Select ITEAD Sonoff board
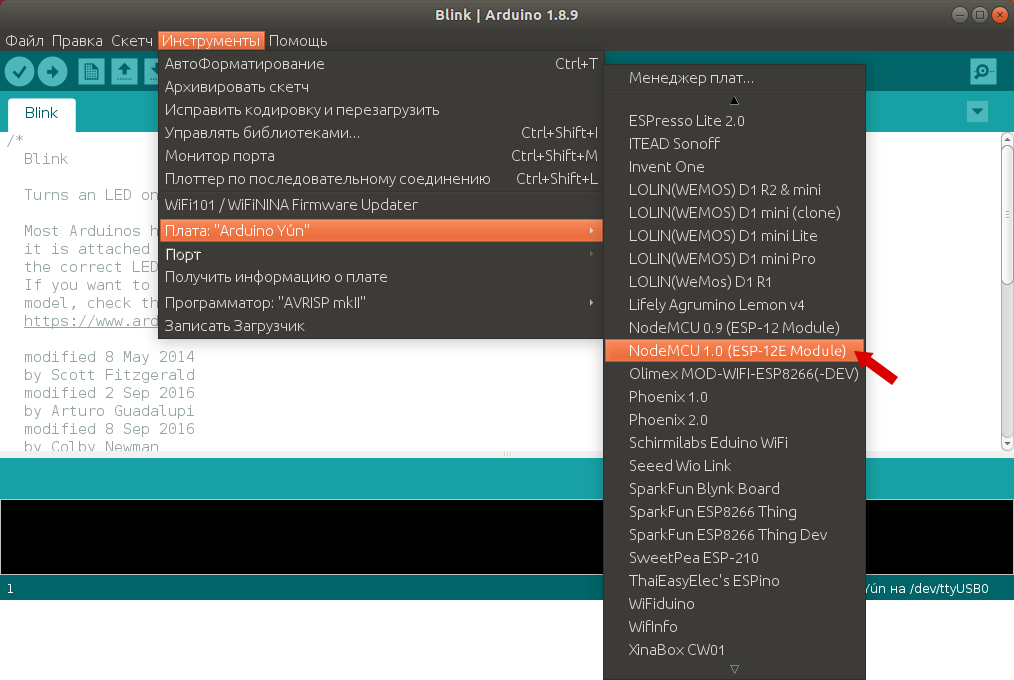Image resolution: width=1014 pixels, height=680 pixels. point(735,143)
